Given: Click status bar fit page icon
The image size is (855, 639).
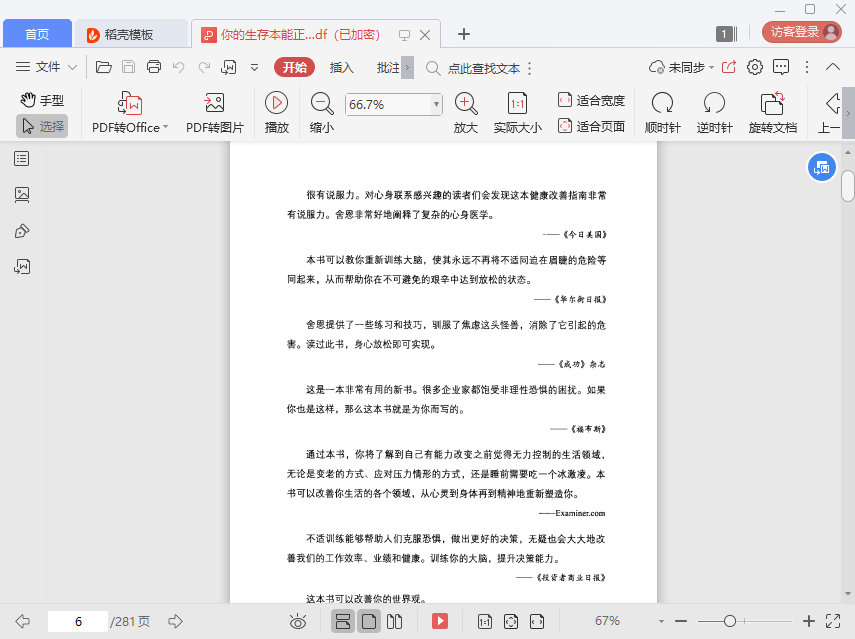Looking at the screenshot, I should coord(511,621).
